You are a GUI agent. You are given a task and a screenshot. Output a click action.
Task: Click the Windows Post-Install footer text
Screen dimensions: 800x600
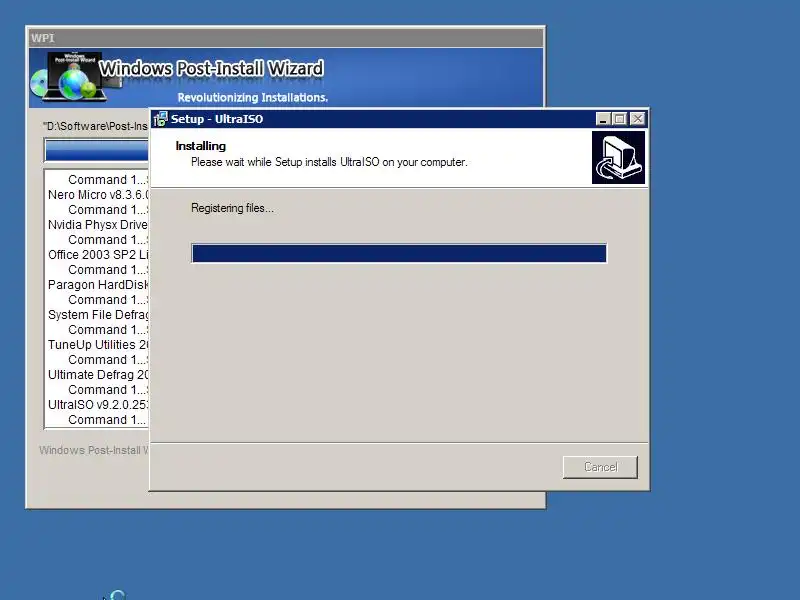94,450
